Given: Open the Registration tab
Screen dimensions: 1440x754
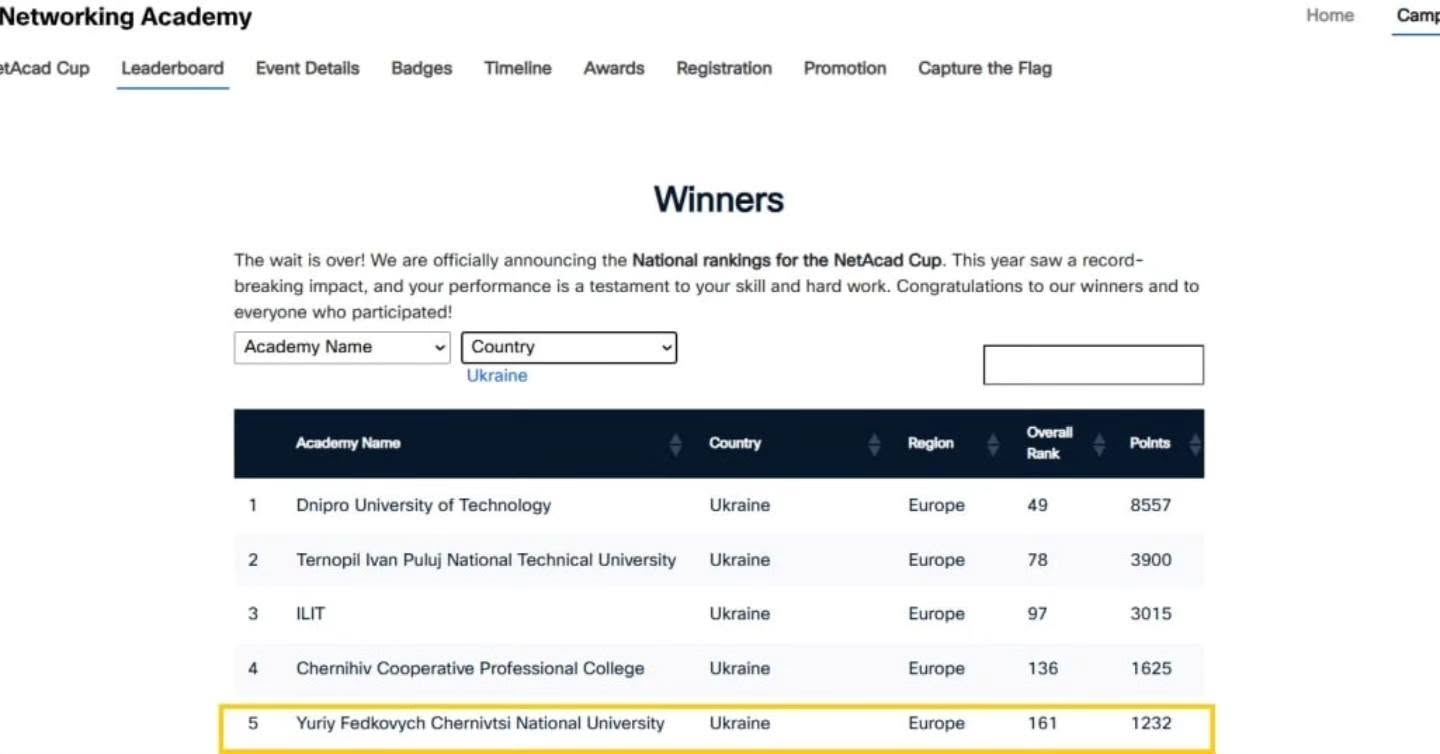Looking at the screenshot, I should [x=724, y=68].
